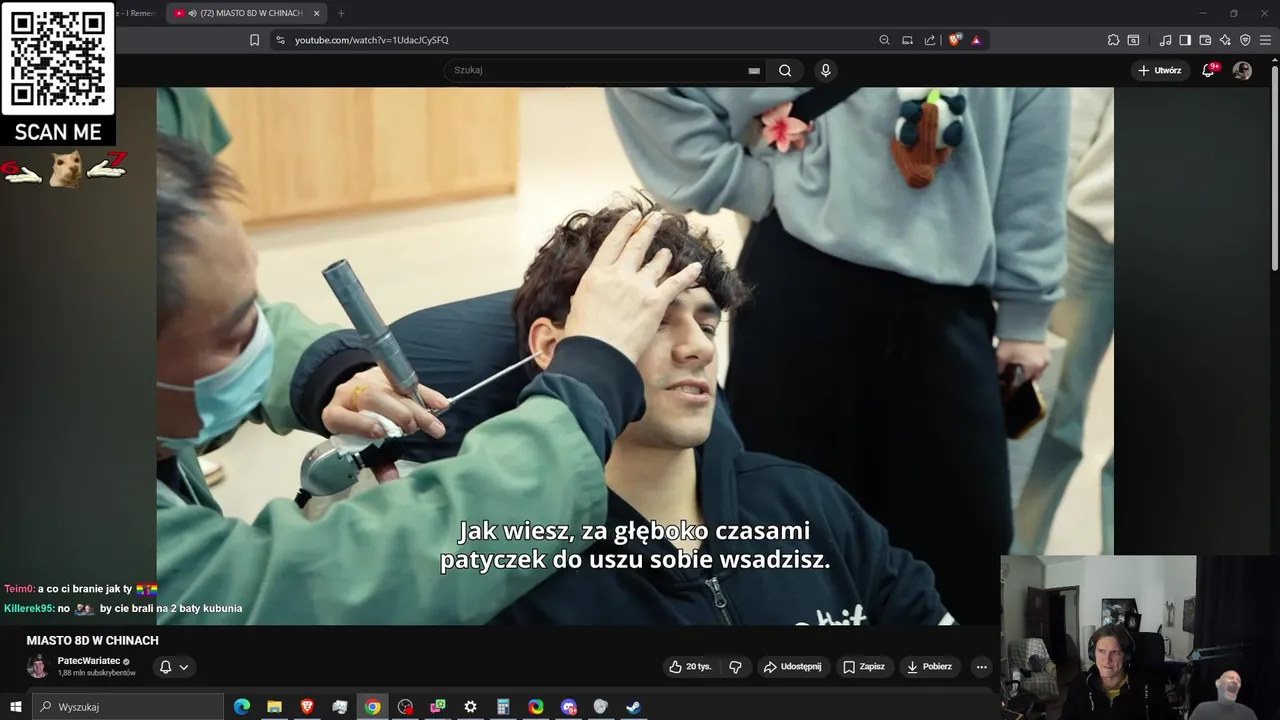
Task: Click video title MIASTO 8D W CHINACH
Action: tap(92, 640)
